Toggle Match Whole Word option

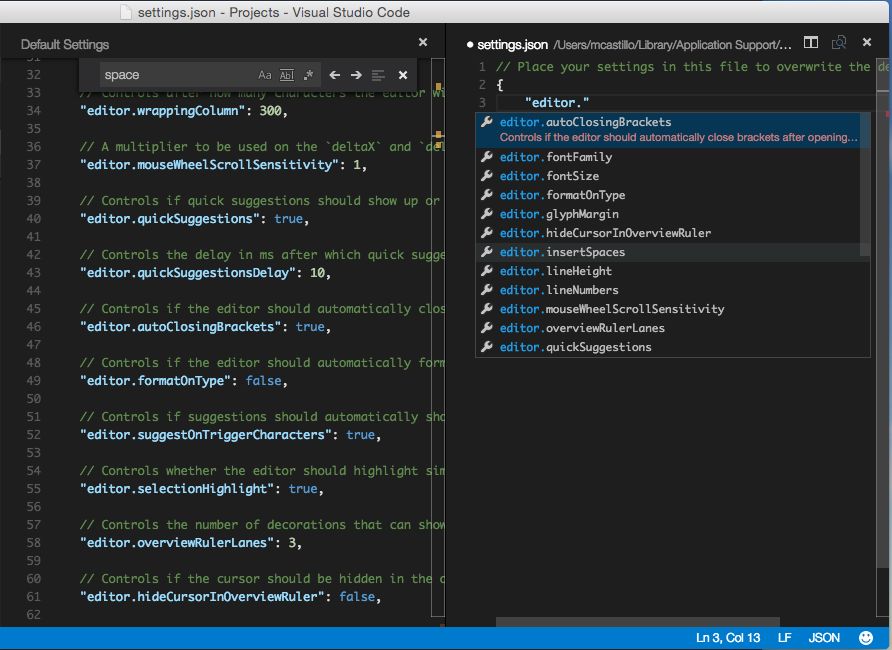tap(287, 75)
